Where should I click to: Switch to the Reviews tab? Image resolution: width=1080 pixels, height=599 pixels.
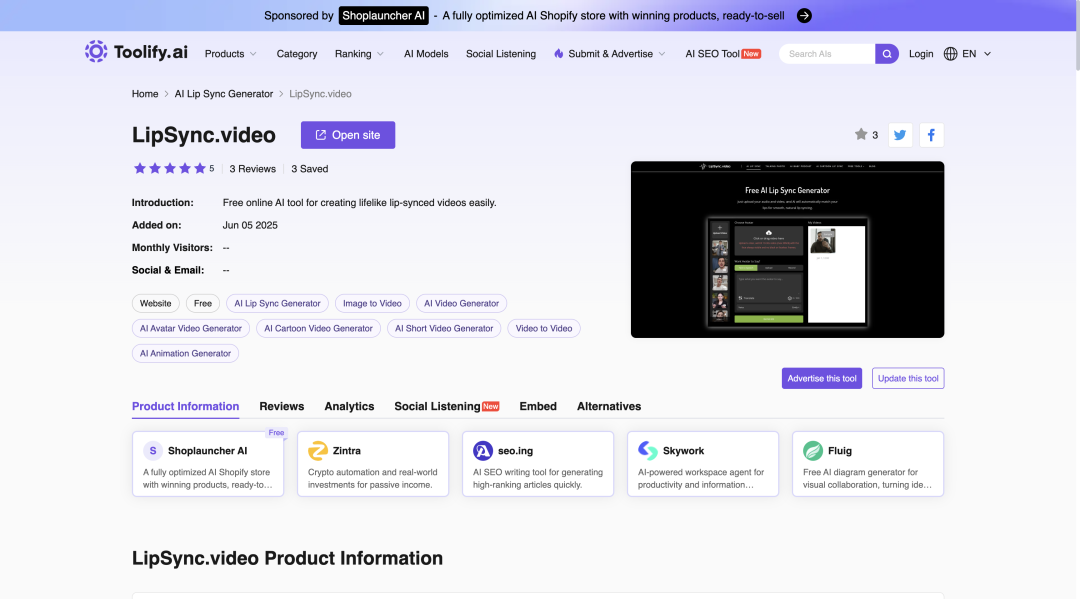click(282, 406)
